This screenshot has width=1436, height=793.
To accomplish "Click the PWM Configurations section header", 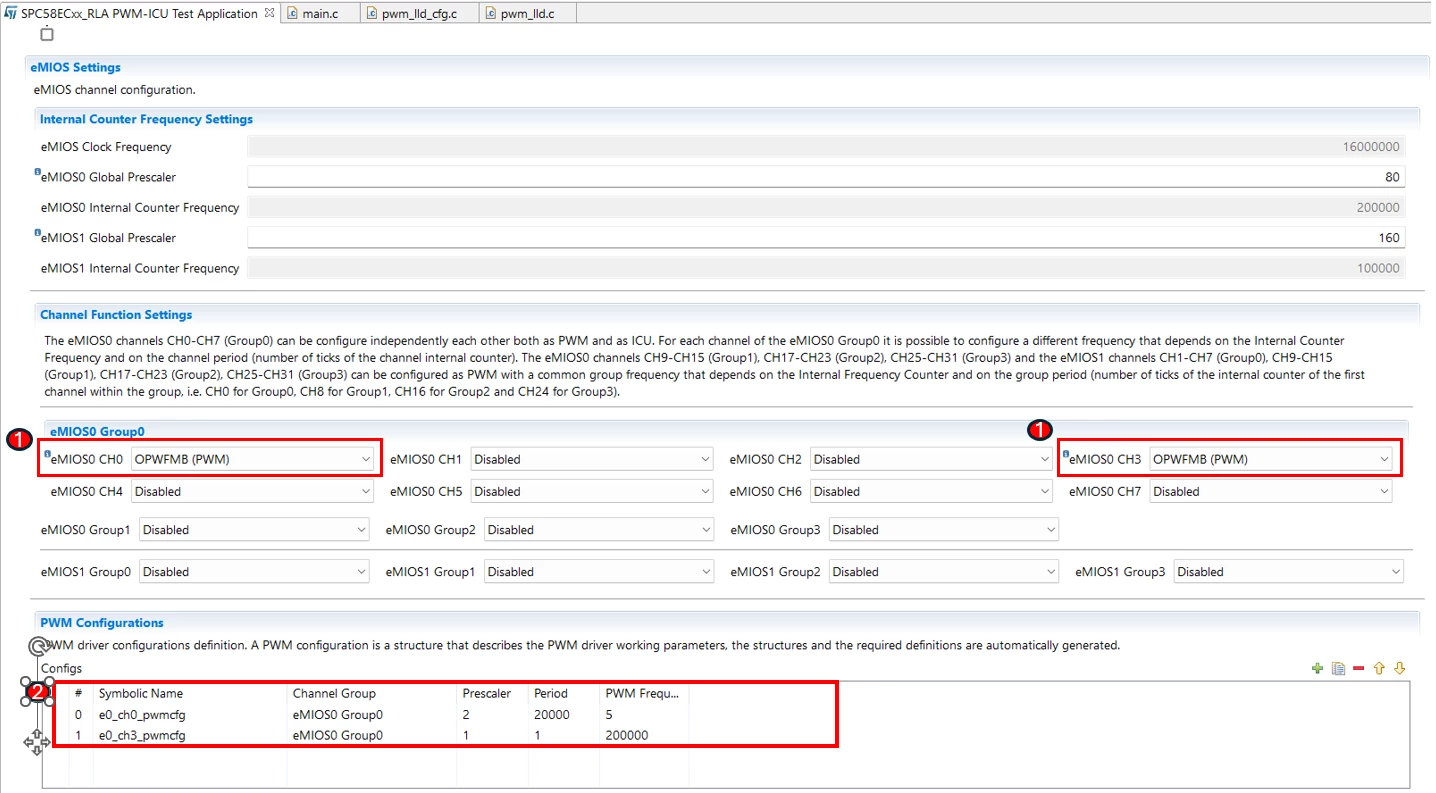I will pos(102,622).
